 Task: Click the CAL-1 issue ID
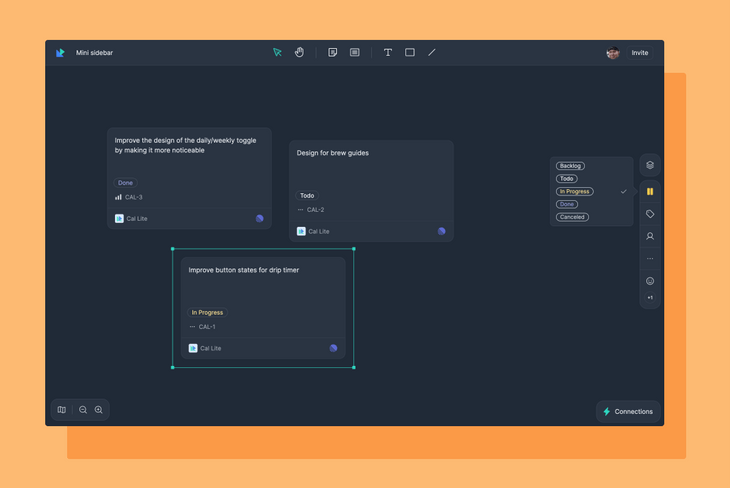tap(207, 326)
